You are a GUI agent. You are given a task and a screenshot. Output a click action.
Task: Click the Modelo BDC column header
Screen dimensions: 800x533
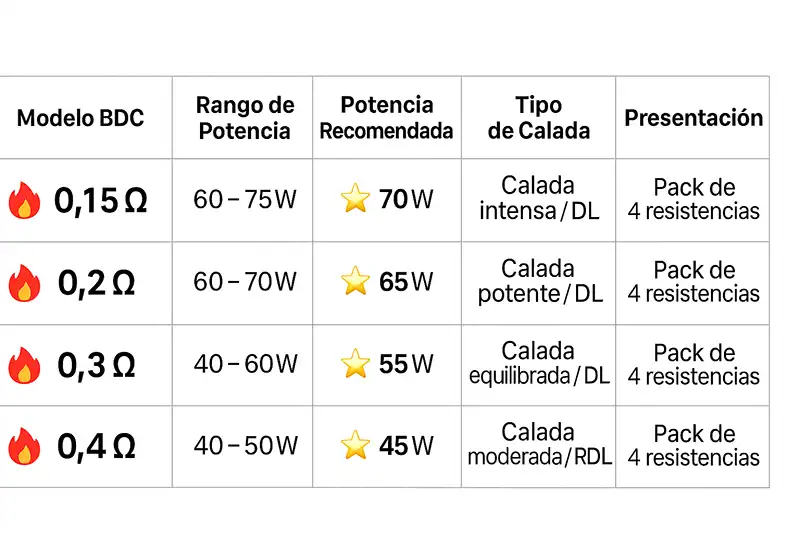(x=81, y=118)
